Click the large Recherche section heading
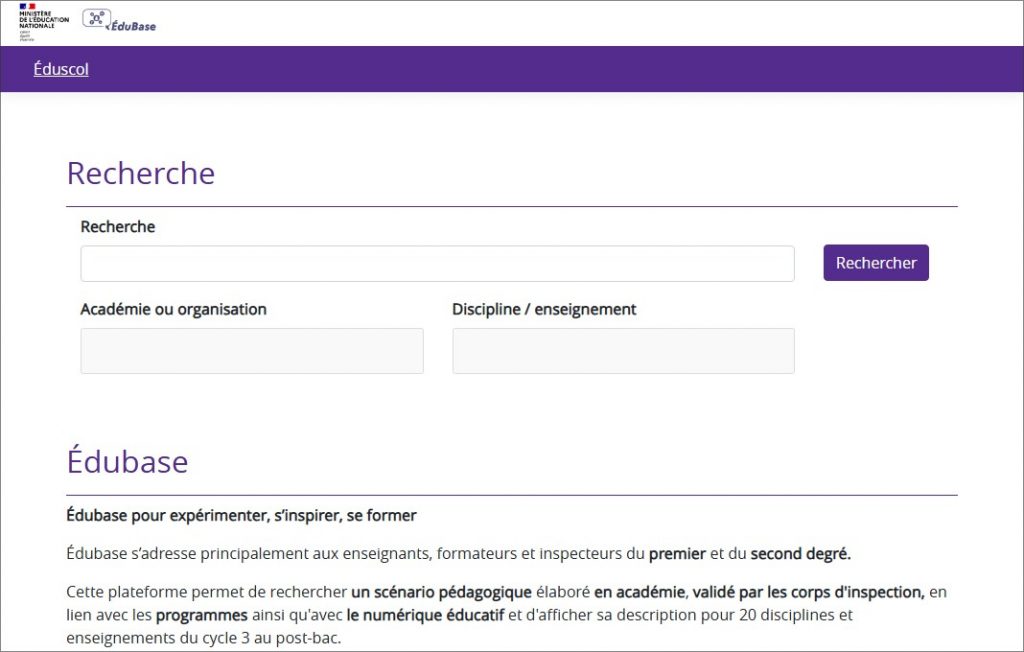 click(x=141, y=173)
